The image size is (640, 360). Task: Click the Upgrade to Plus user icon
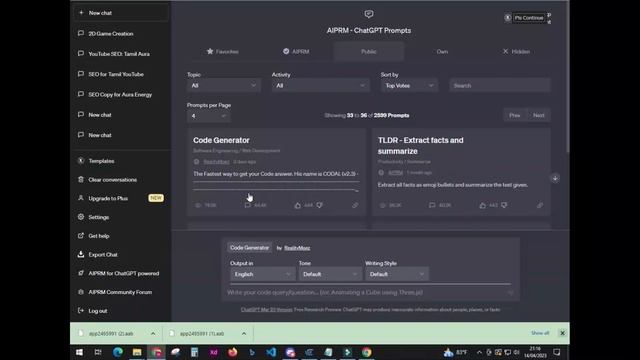pyautogui.click(x=81, y=198)
